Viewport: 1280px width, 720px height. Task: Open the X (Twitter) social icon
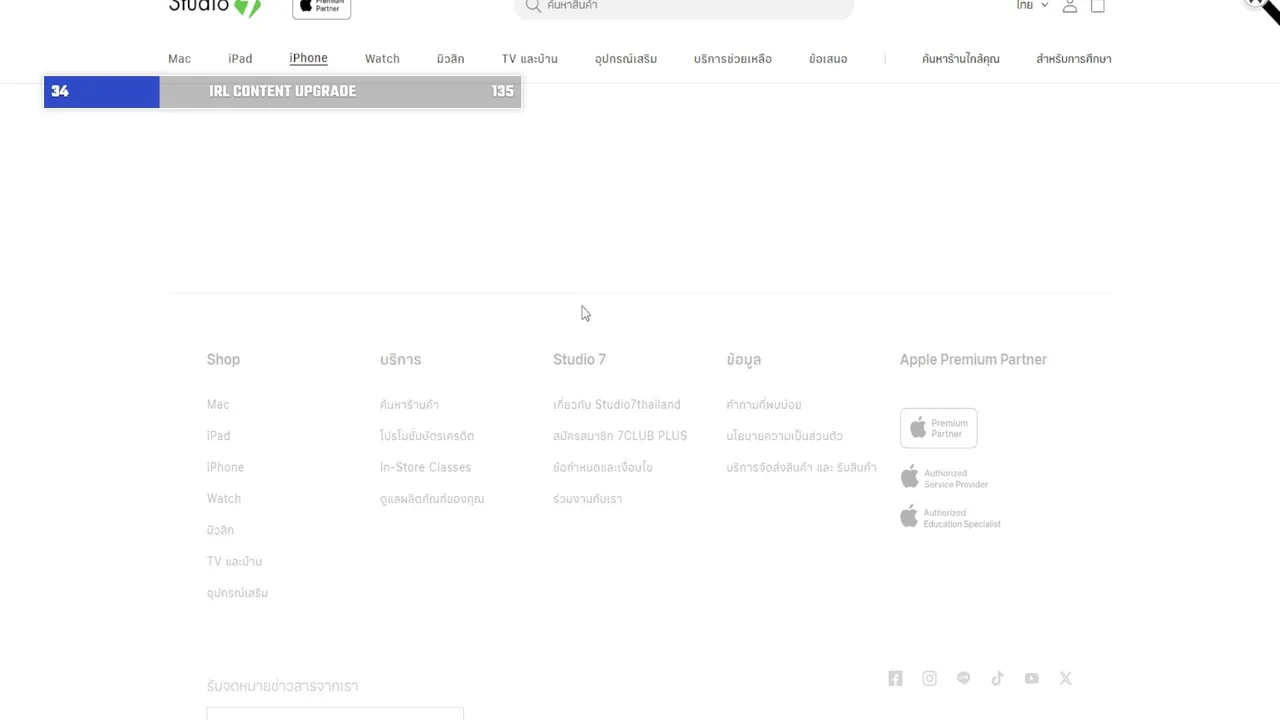1065,678
